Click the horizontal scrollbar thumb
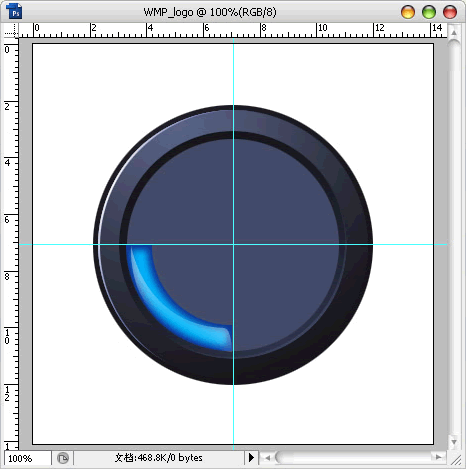Viewport: 466px width, 469px height. (x=285, y=457)
